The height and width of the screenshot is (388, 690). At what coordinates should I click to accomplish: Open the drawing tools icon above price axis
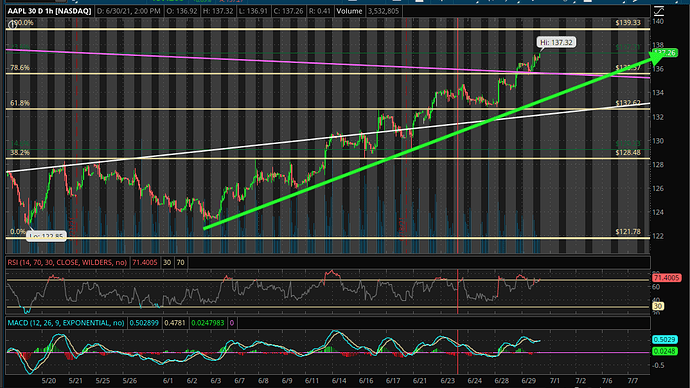659,11
